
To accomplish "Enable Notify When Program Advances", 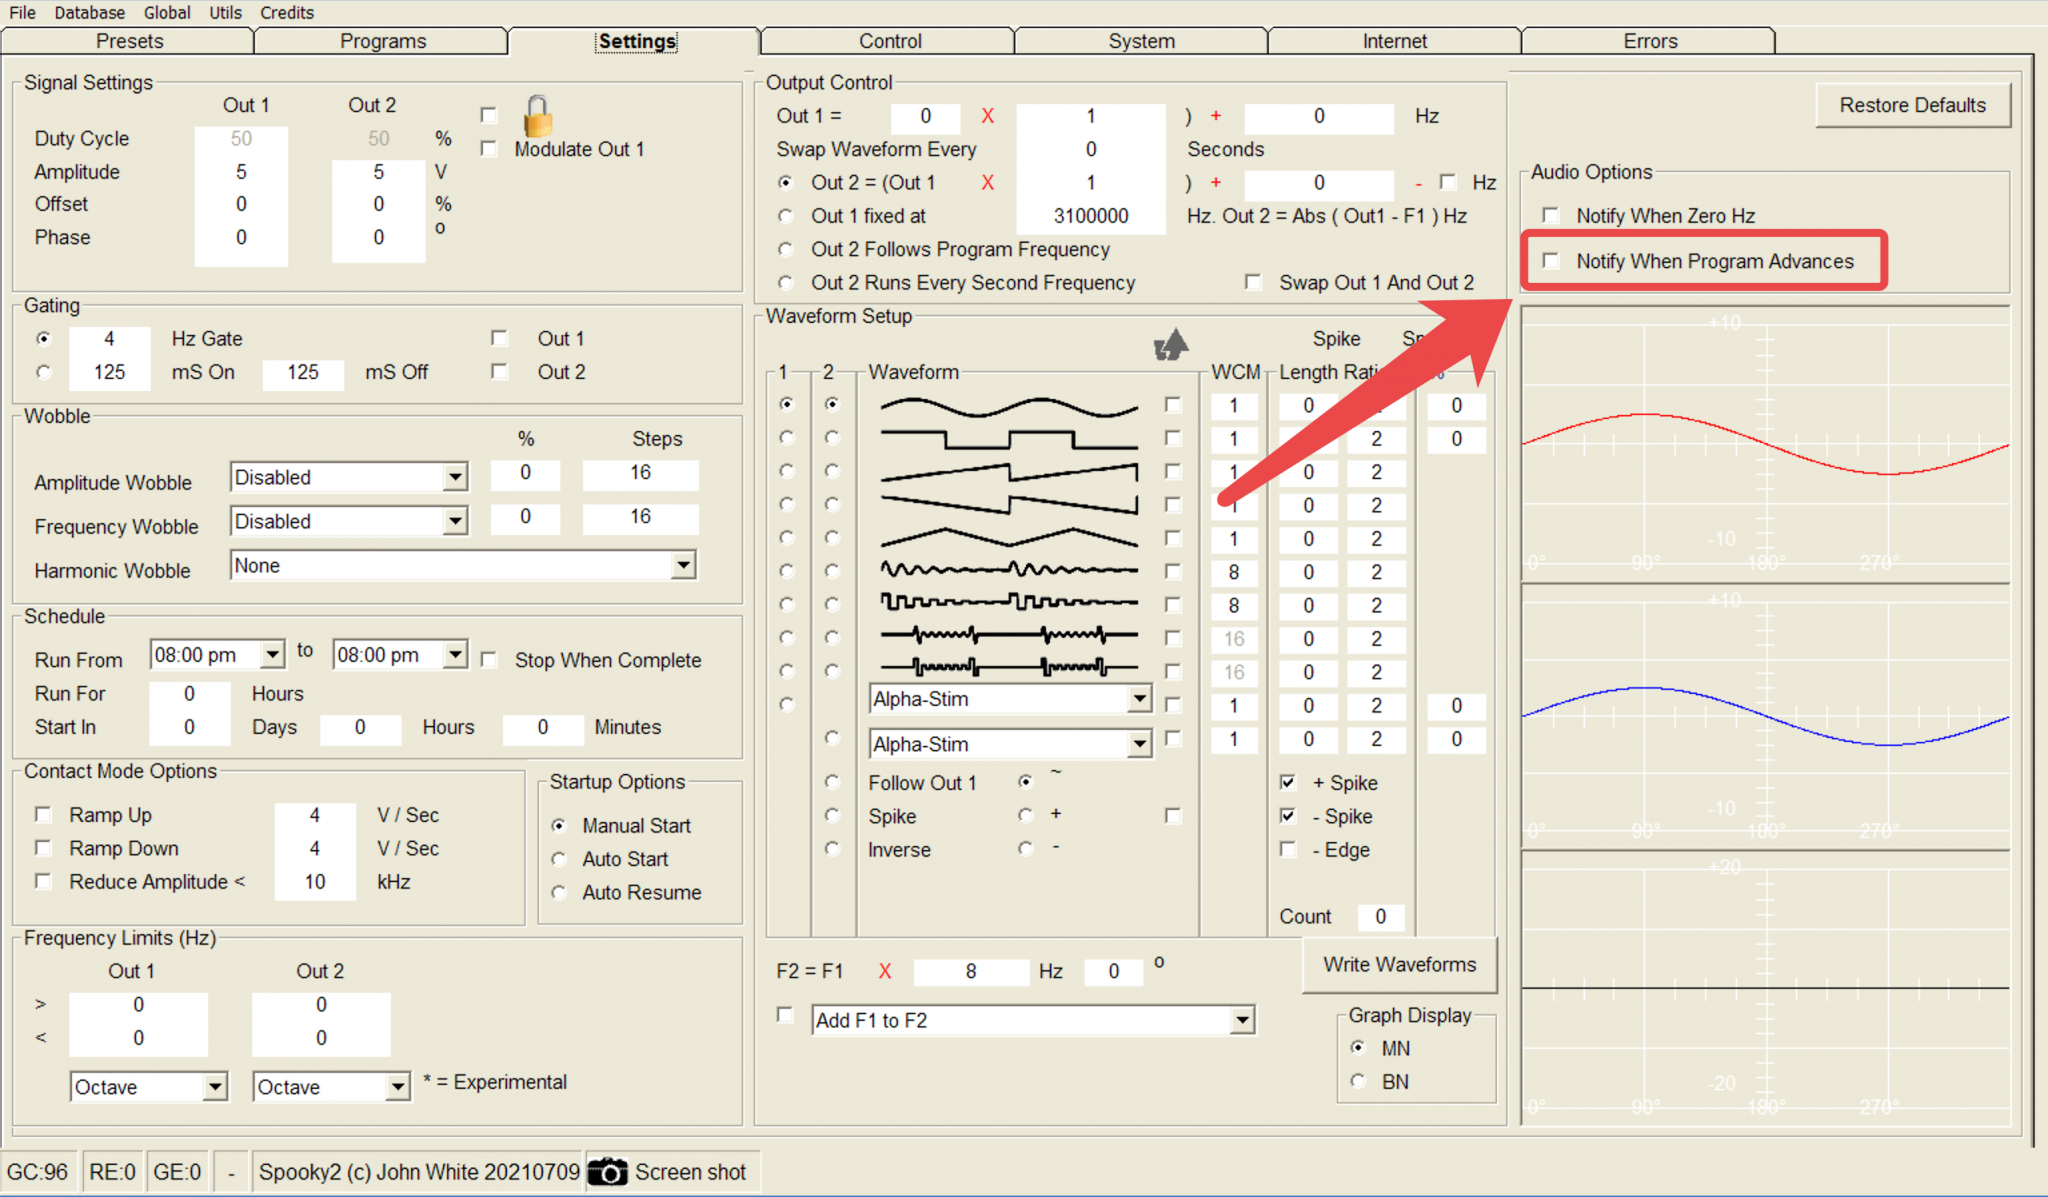I will point(1551,261).
